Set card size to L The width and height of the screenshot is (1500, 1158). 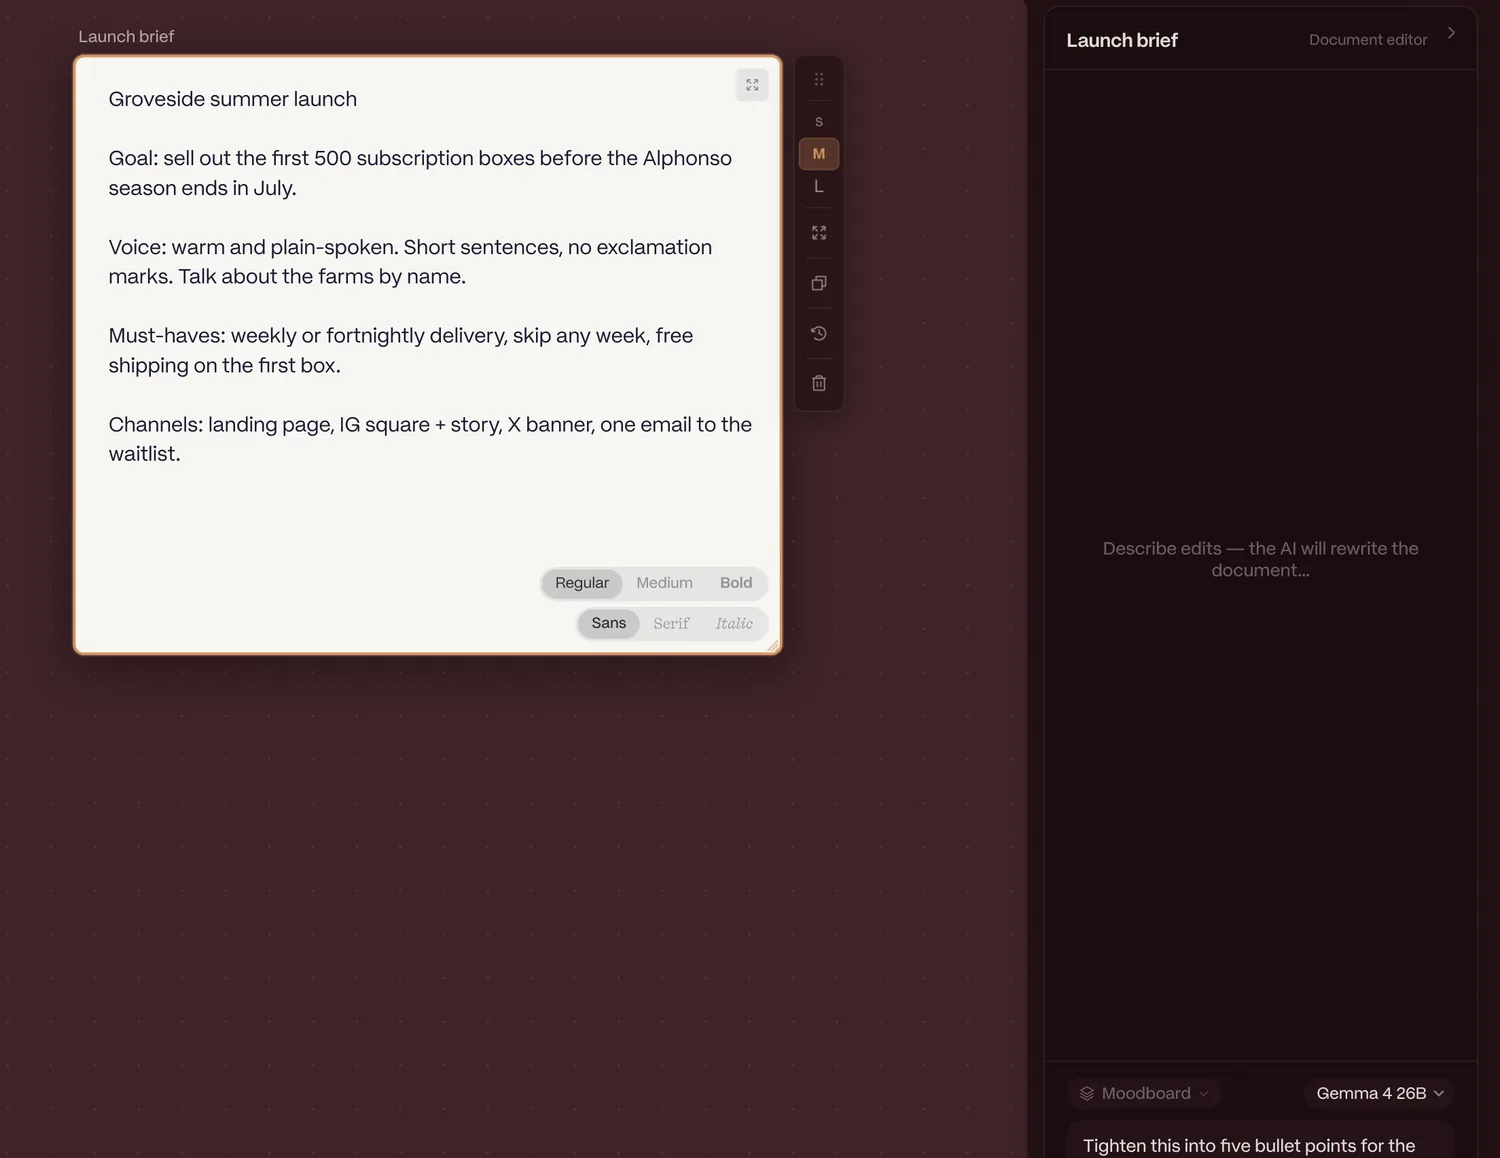(x=819, y=187)
